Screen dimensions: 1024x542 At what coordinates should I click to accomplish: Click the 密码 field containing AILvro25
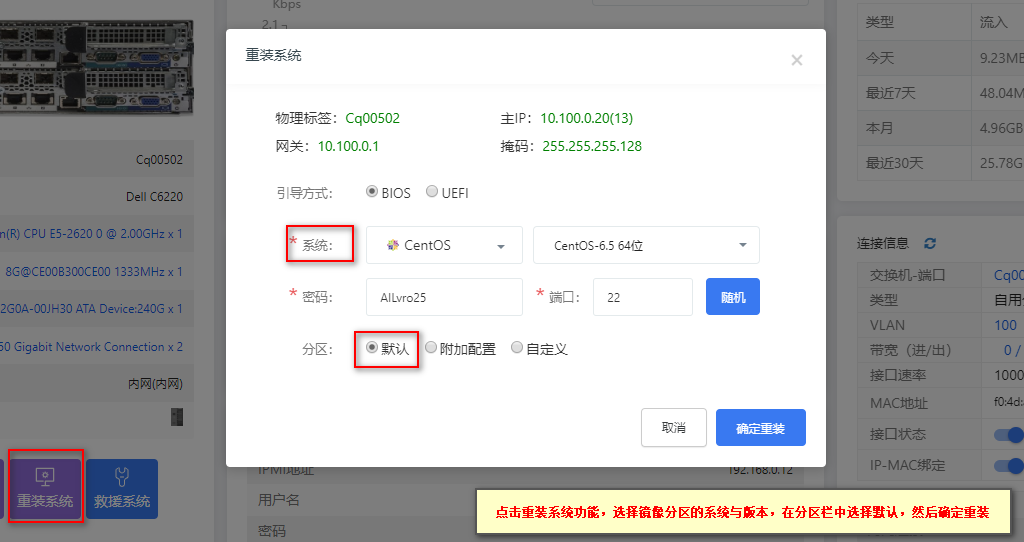pos(444,297)
